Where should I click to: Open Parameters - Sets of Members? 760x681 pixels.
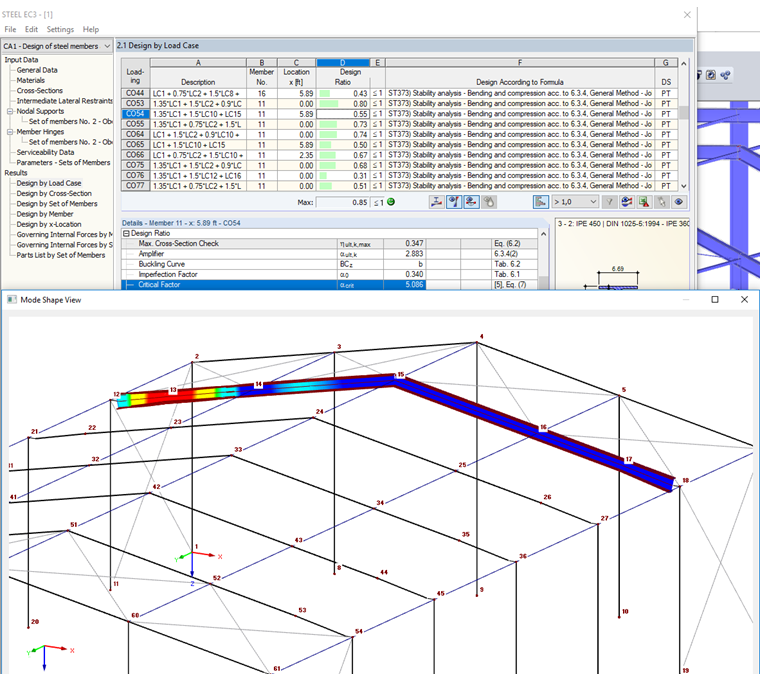[63, 162]
